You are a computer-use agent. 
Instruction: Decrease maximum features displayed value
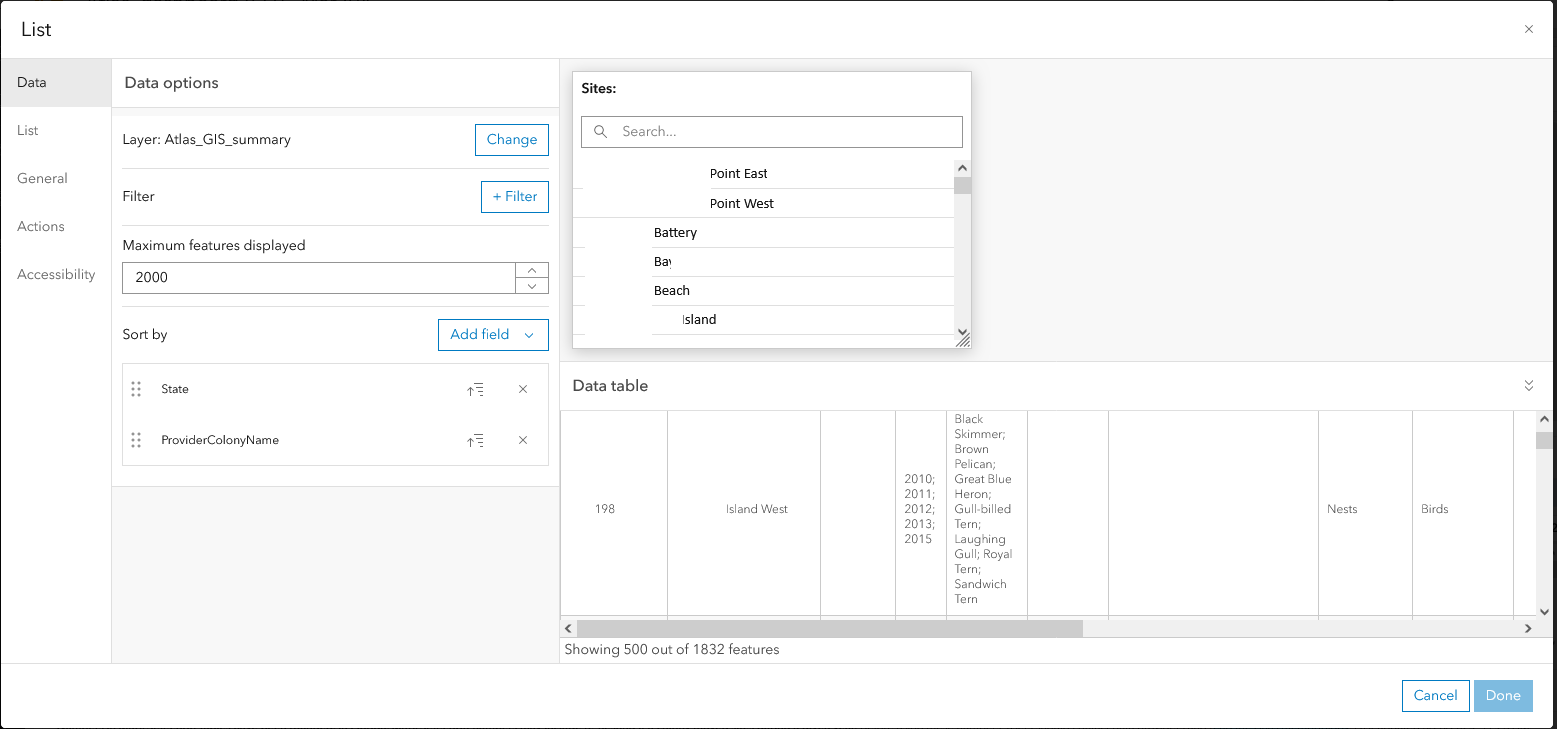tap(532, 286)
